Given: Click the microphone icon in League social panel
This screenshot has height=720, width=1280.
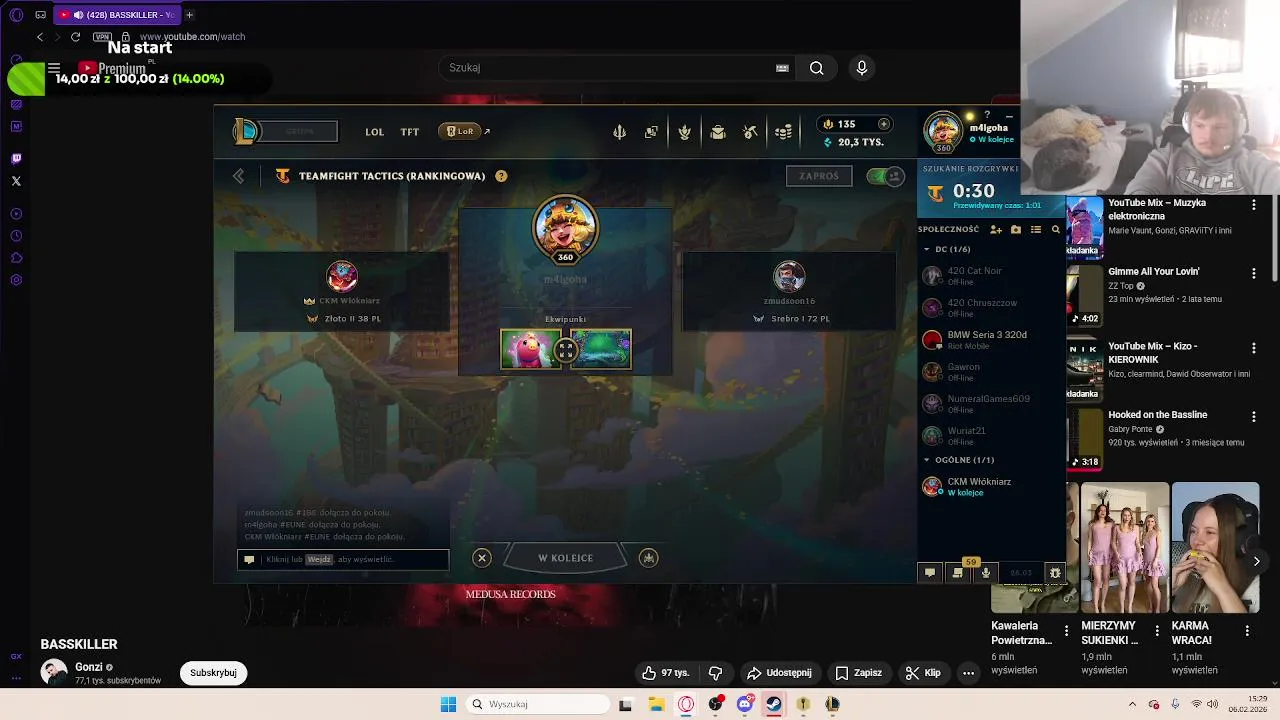Looking at the screenshot, I should tap(986, 573).
